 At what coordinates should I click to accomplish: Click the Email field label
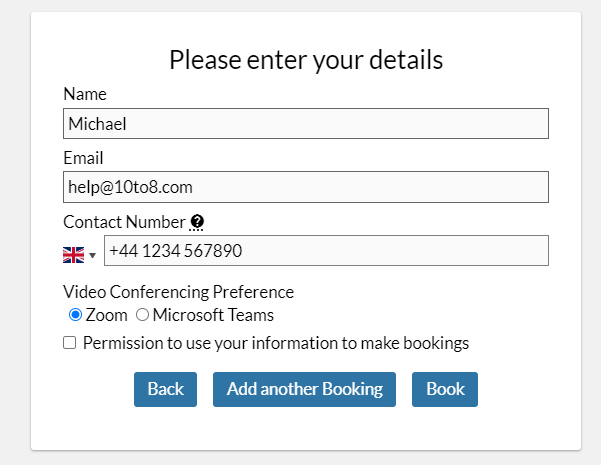click(x=83, y=158)
